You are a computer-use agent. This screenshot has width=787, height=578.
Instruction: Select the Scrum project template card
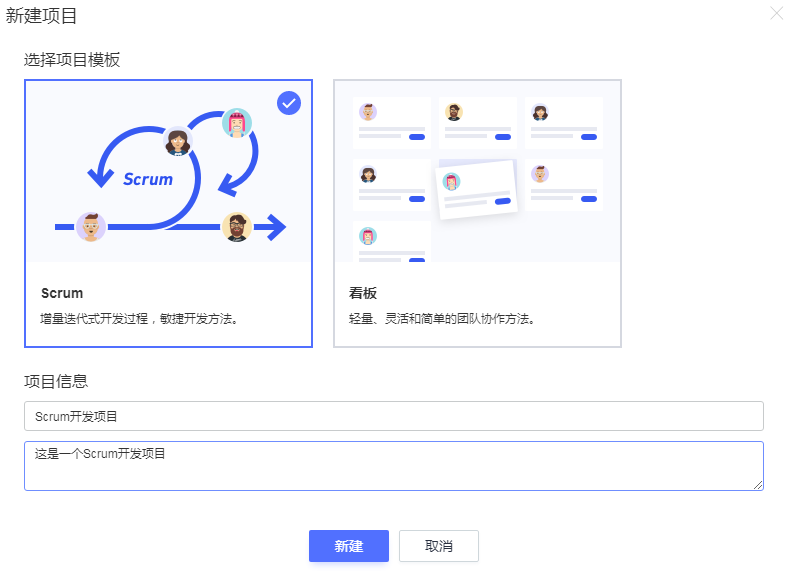[x=169, y=213]
